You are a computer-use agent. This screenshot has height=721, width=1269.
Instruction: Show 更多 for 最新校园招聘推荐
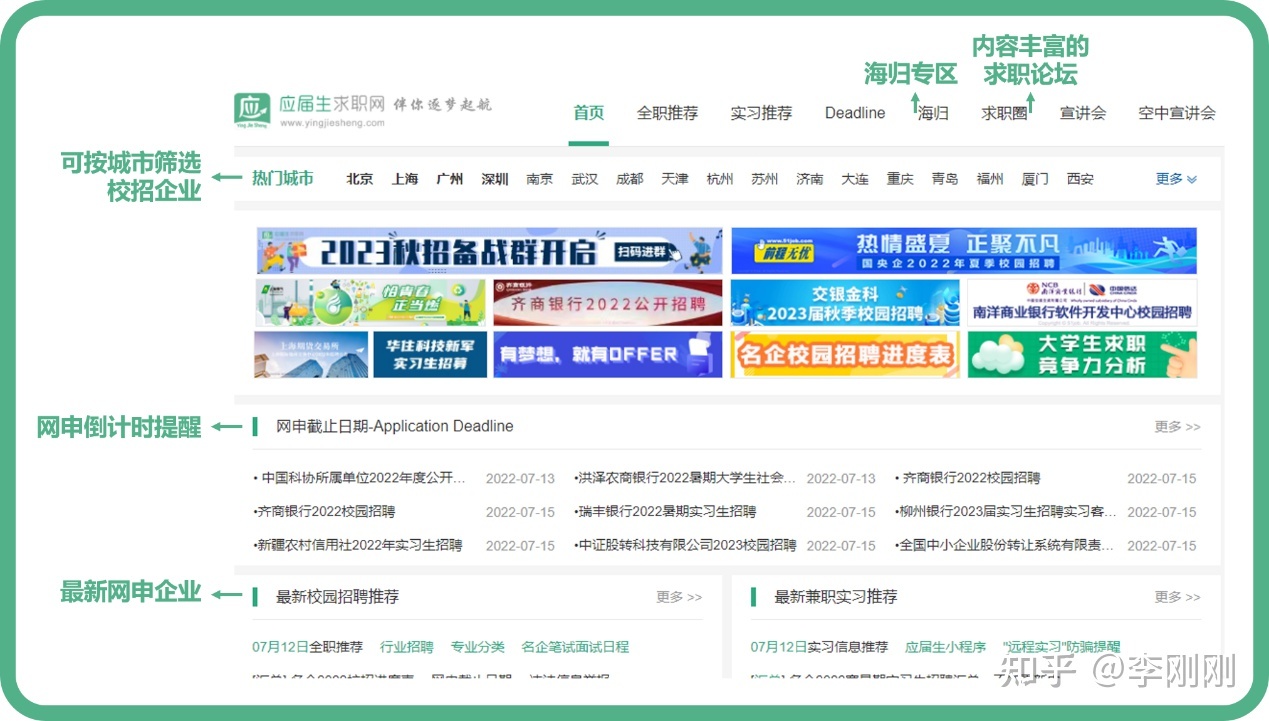tap(679, 597)
